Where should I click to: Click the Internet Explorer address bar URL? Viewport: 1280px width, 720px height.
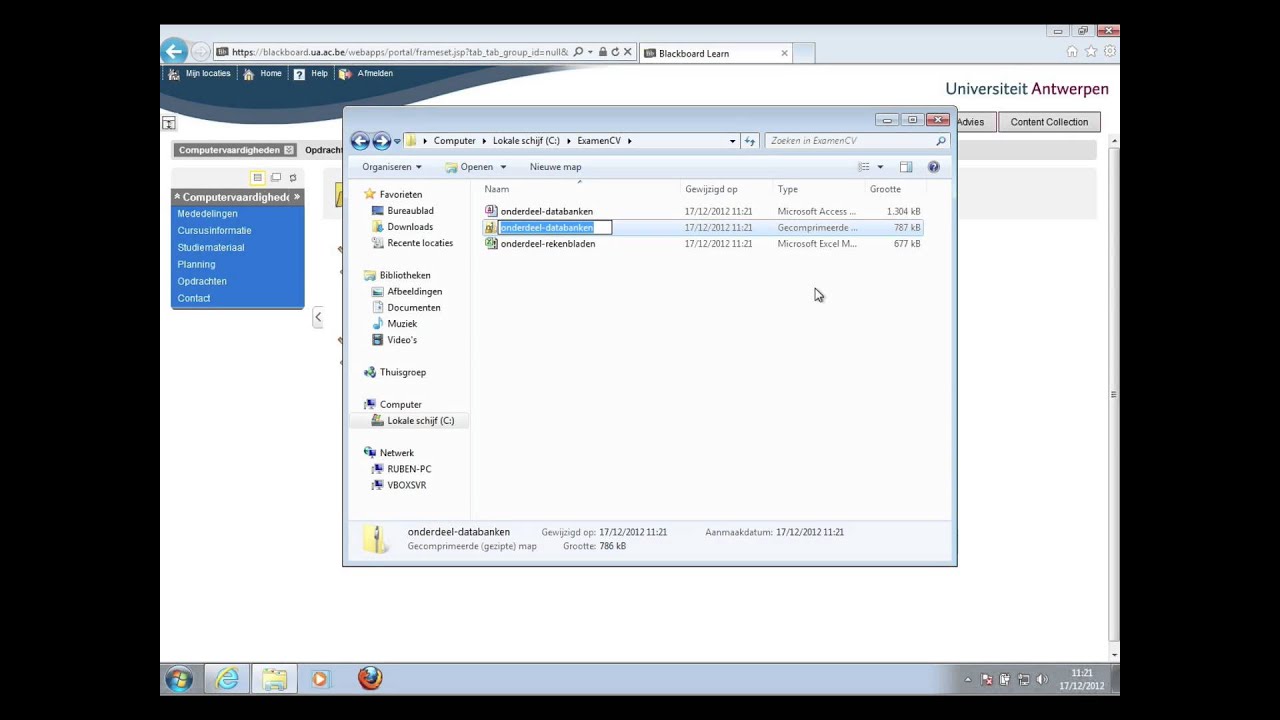(400, 52)
